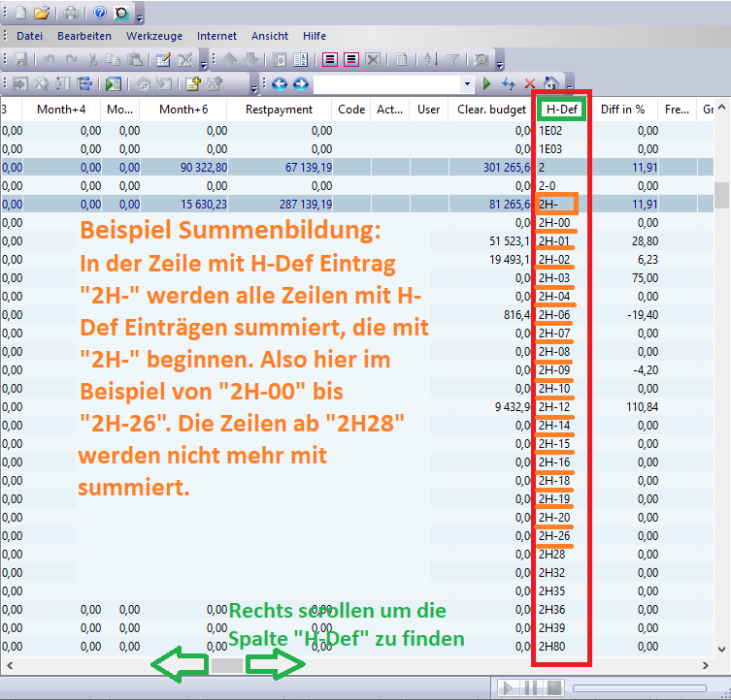Click the Restpayment column header
Image resolution: width=731 pixels, height=700 pixels.
tap(279, 109)
